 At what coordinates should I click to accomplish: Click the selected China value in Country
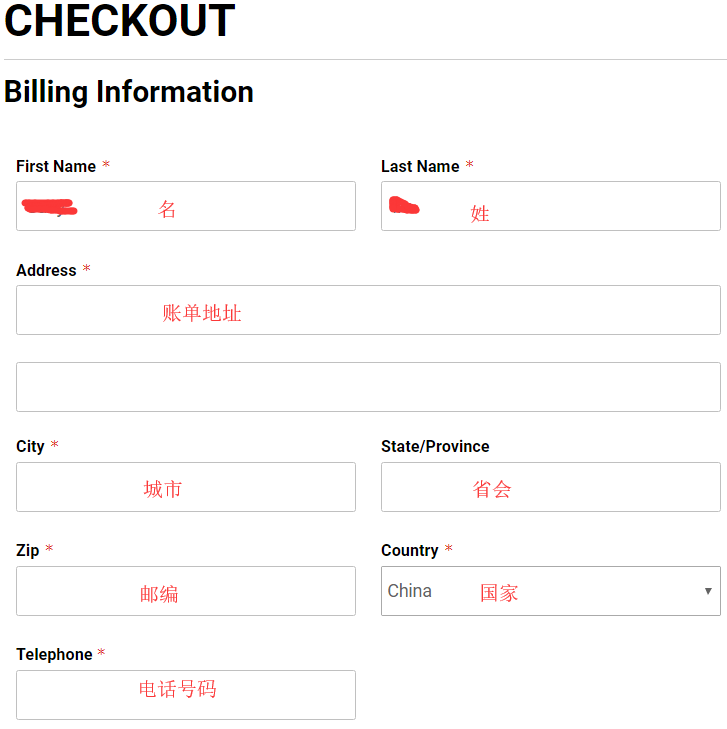click(410, 591)
